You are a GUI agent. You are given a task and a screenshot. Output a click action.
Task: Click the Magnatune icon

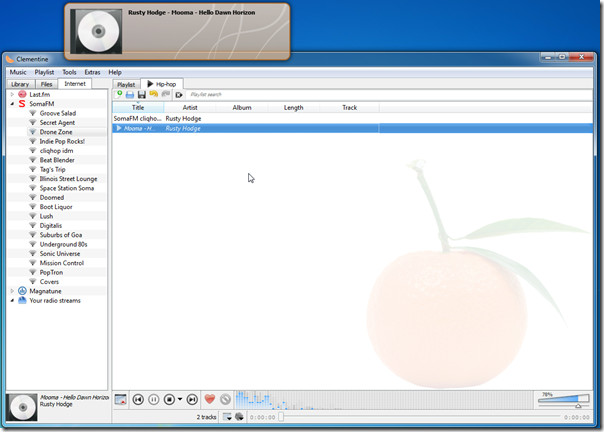point(22,291)
